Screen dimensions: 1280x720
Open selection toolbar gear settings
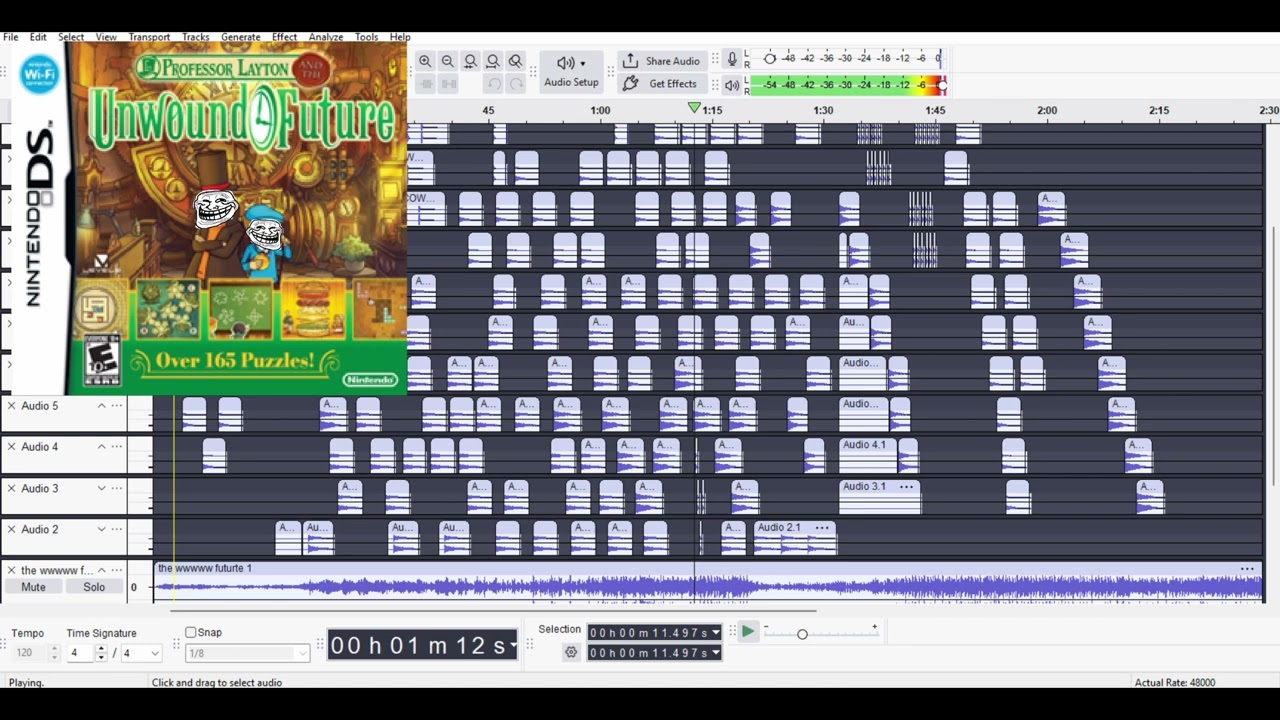click(x=571, y=652)
